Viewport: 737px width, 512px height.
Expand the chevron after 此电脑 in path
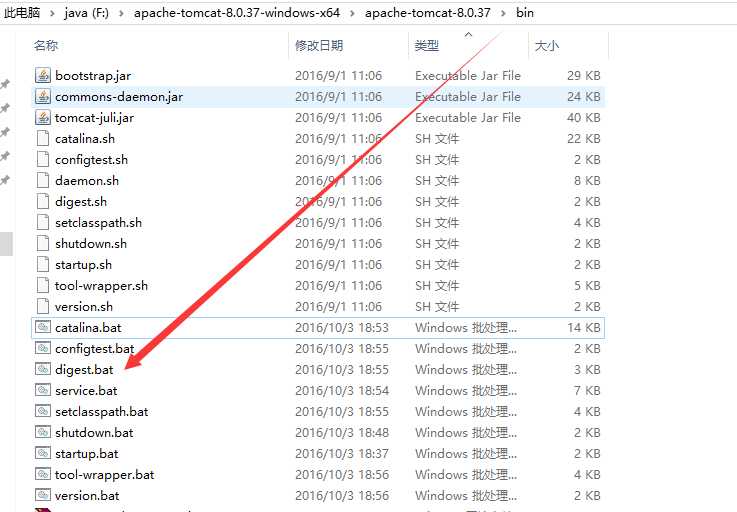tap(52, 13)
